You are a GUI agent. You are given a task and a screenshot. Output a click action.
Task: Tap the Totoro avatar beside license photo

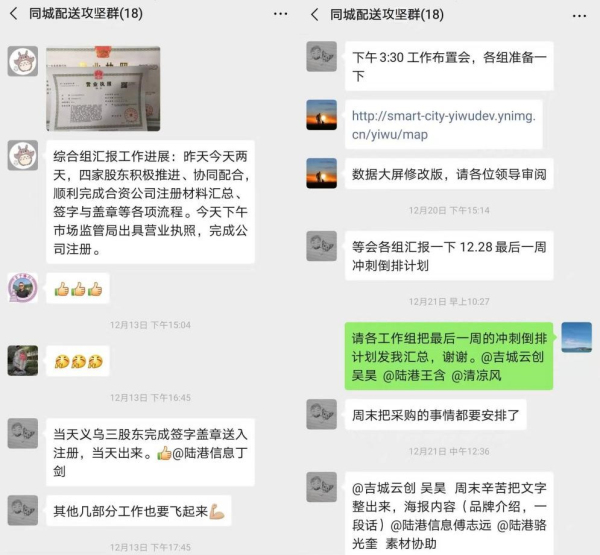[x=23, y=61]
